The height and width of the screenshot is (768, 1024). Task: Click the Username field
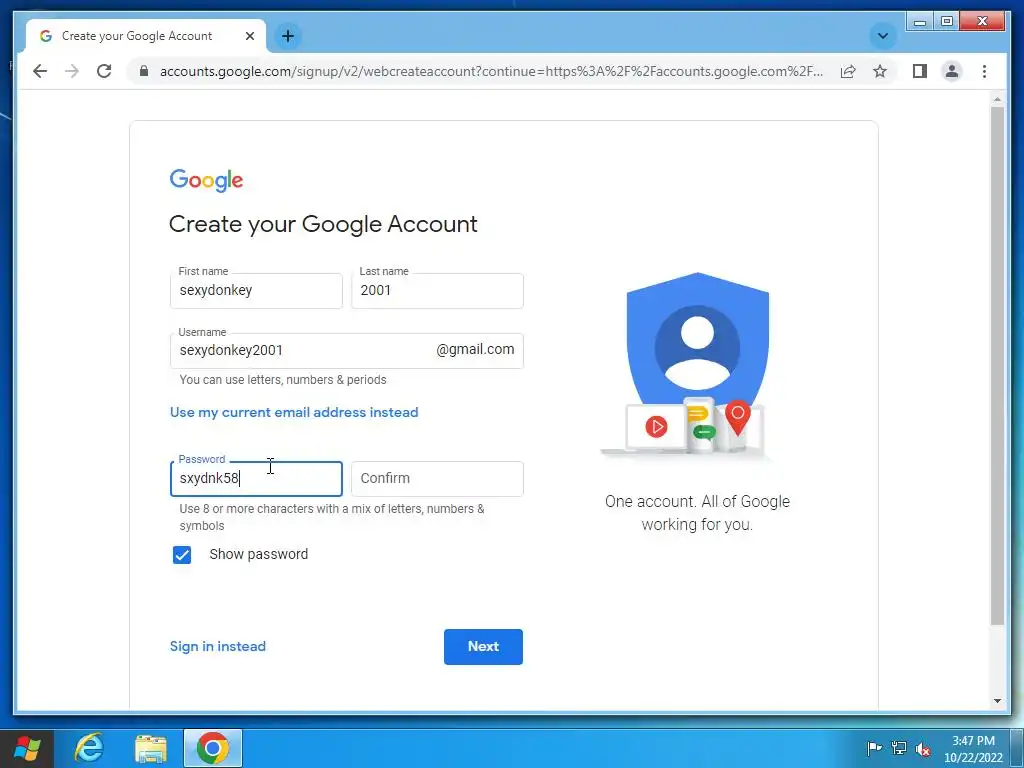pyautogui.click(x=346, y=351)
